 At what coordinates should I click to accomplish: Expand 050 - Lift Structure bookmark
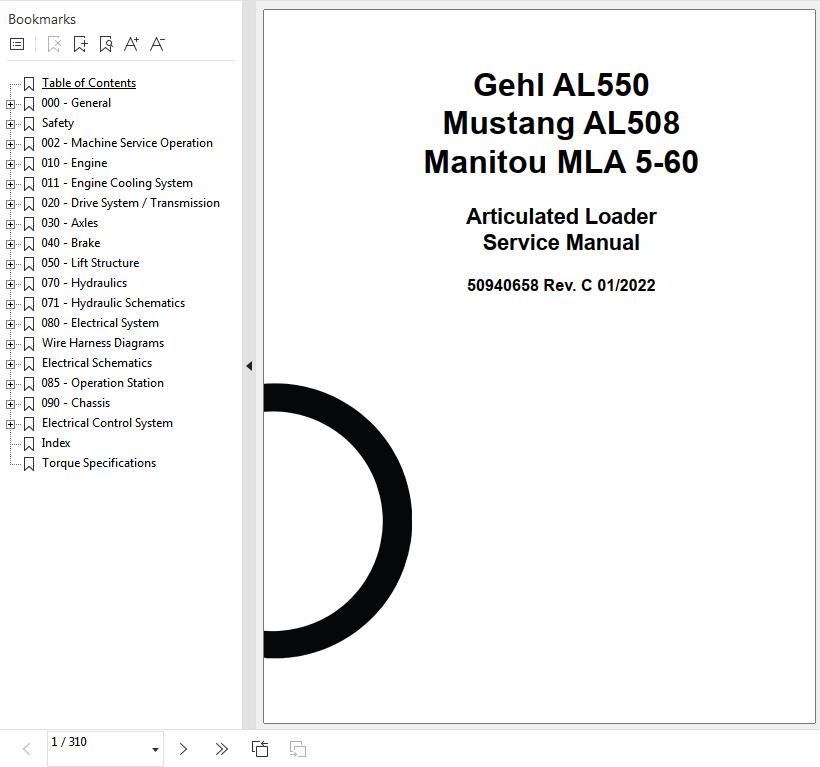coord(10,264)
